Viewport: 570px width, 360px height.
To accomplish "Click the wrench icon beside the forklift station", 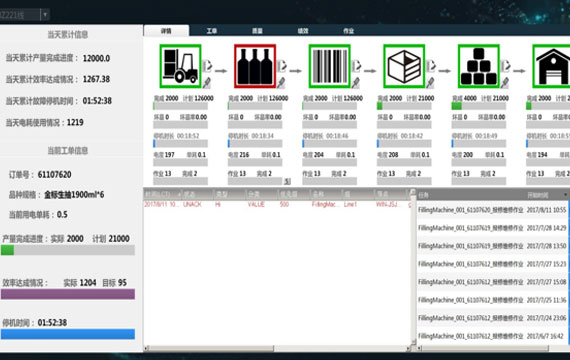I will tap(207, 83).
